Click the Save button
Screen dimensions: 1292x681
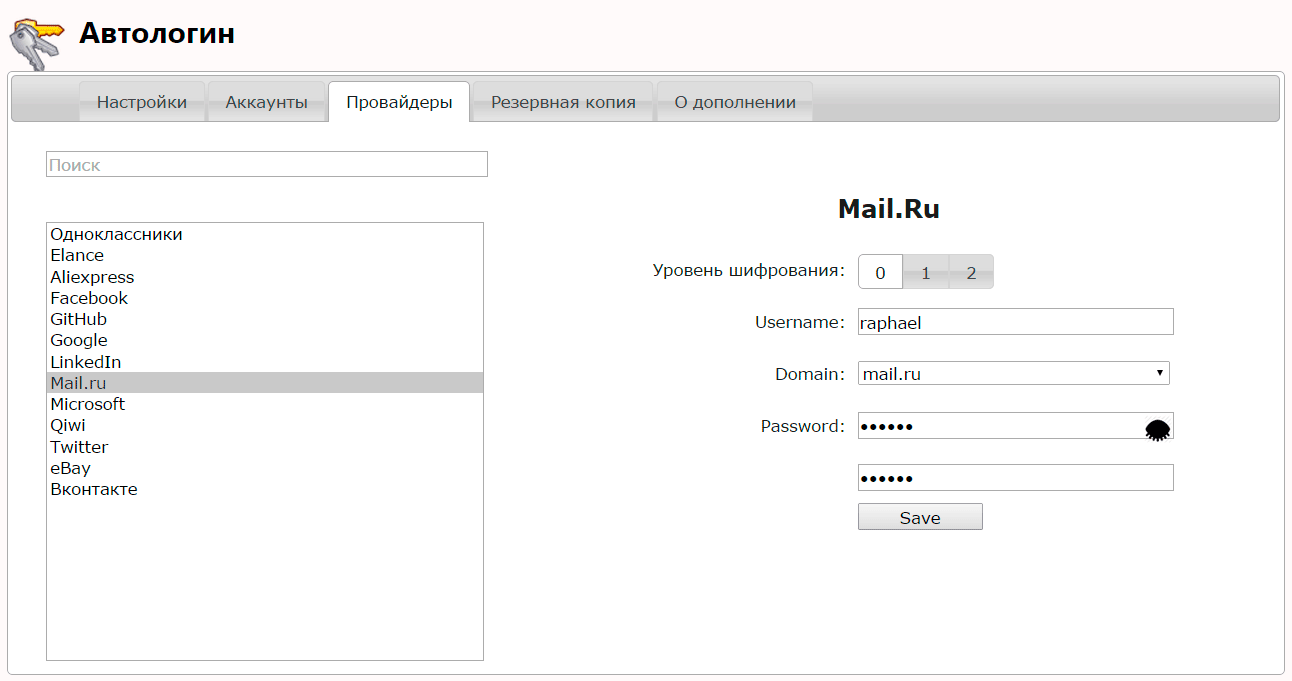920,517
